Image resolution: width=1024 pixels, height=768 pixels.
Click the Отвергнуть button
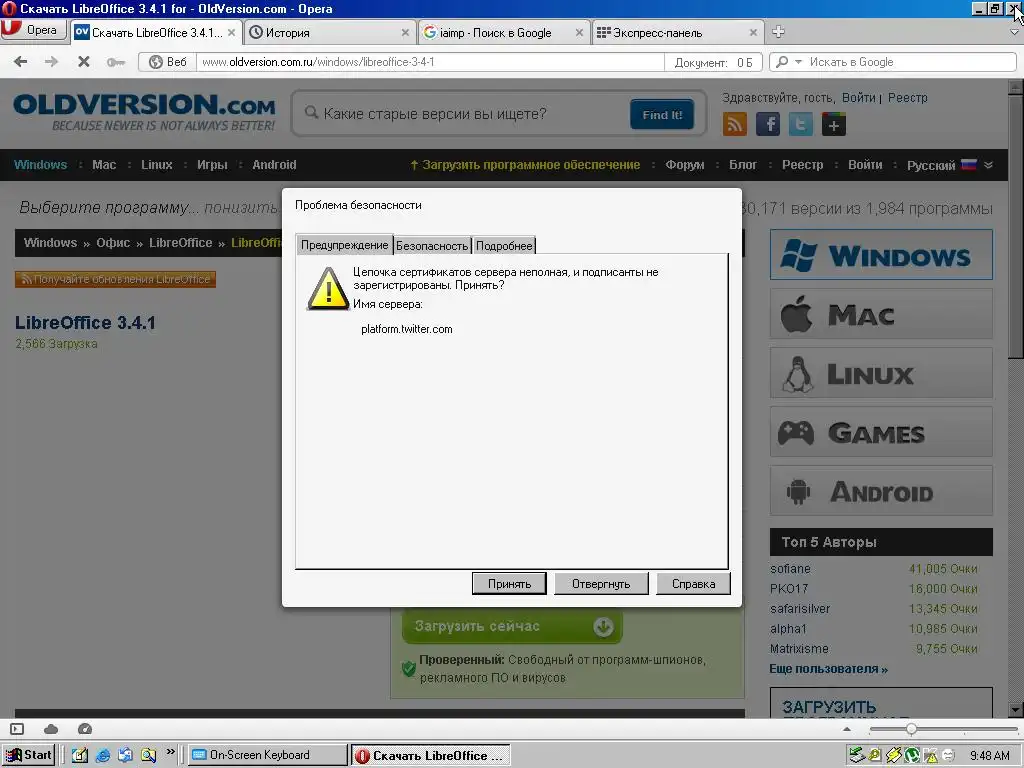coord(601,584)
